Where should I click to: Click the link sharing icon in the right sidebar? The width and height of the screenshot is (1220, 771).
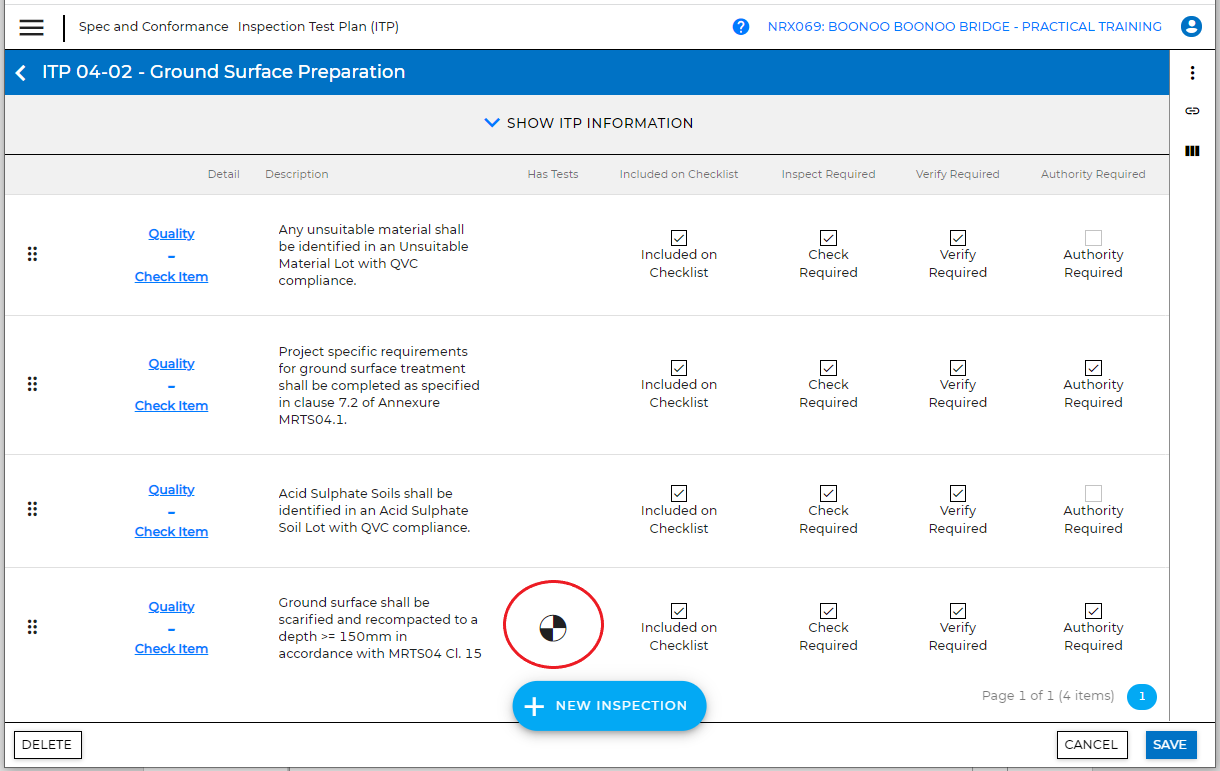point(1192,111)
